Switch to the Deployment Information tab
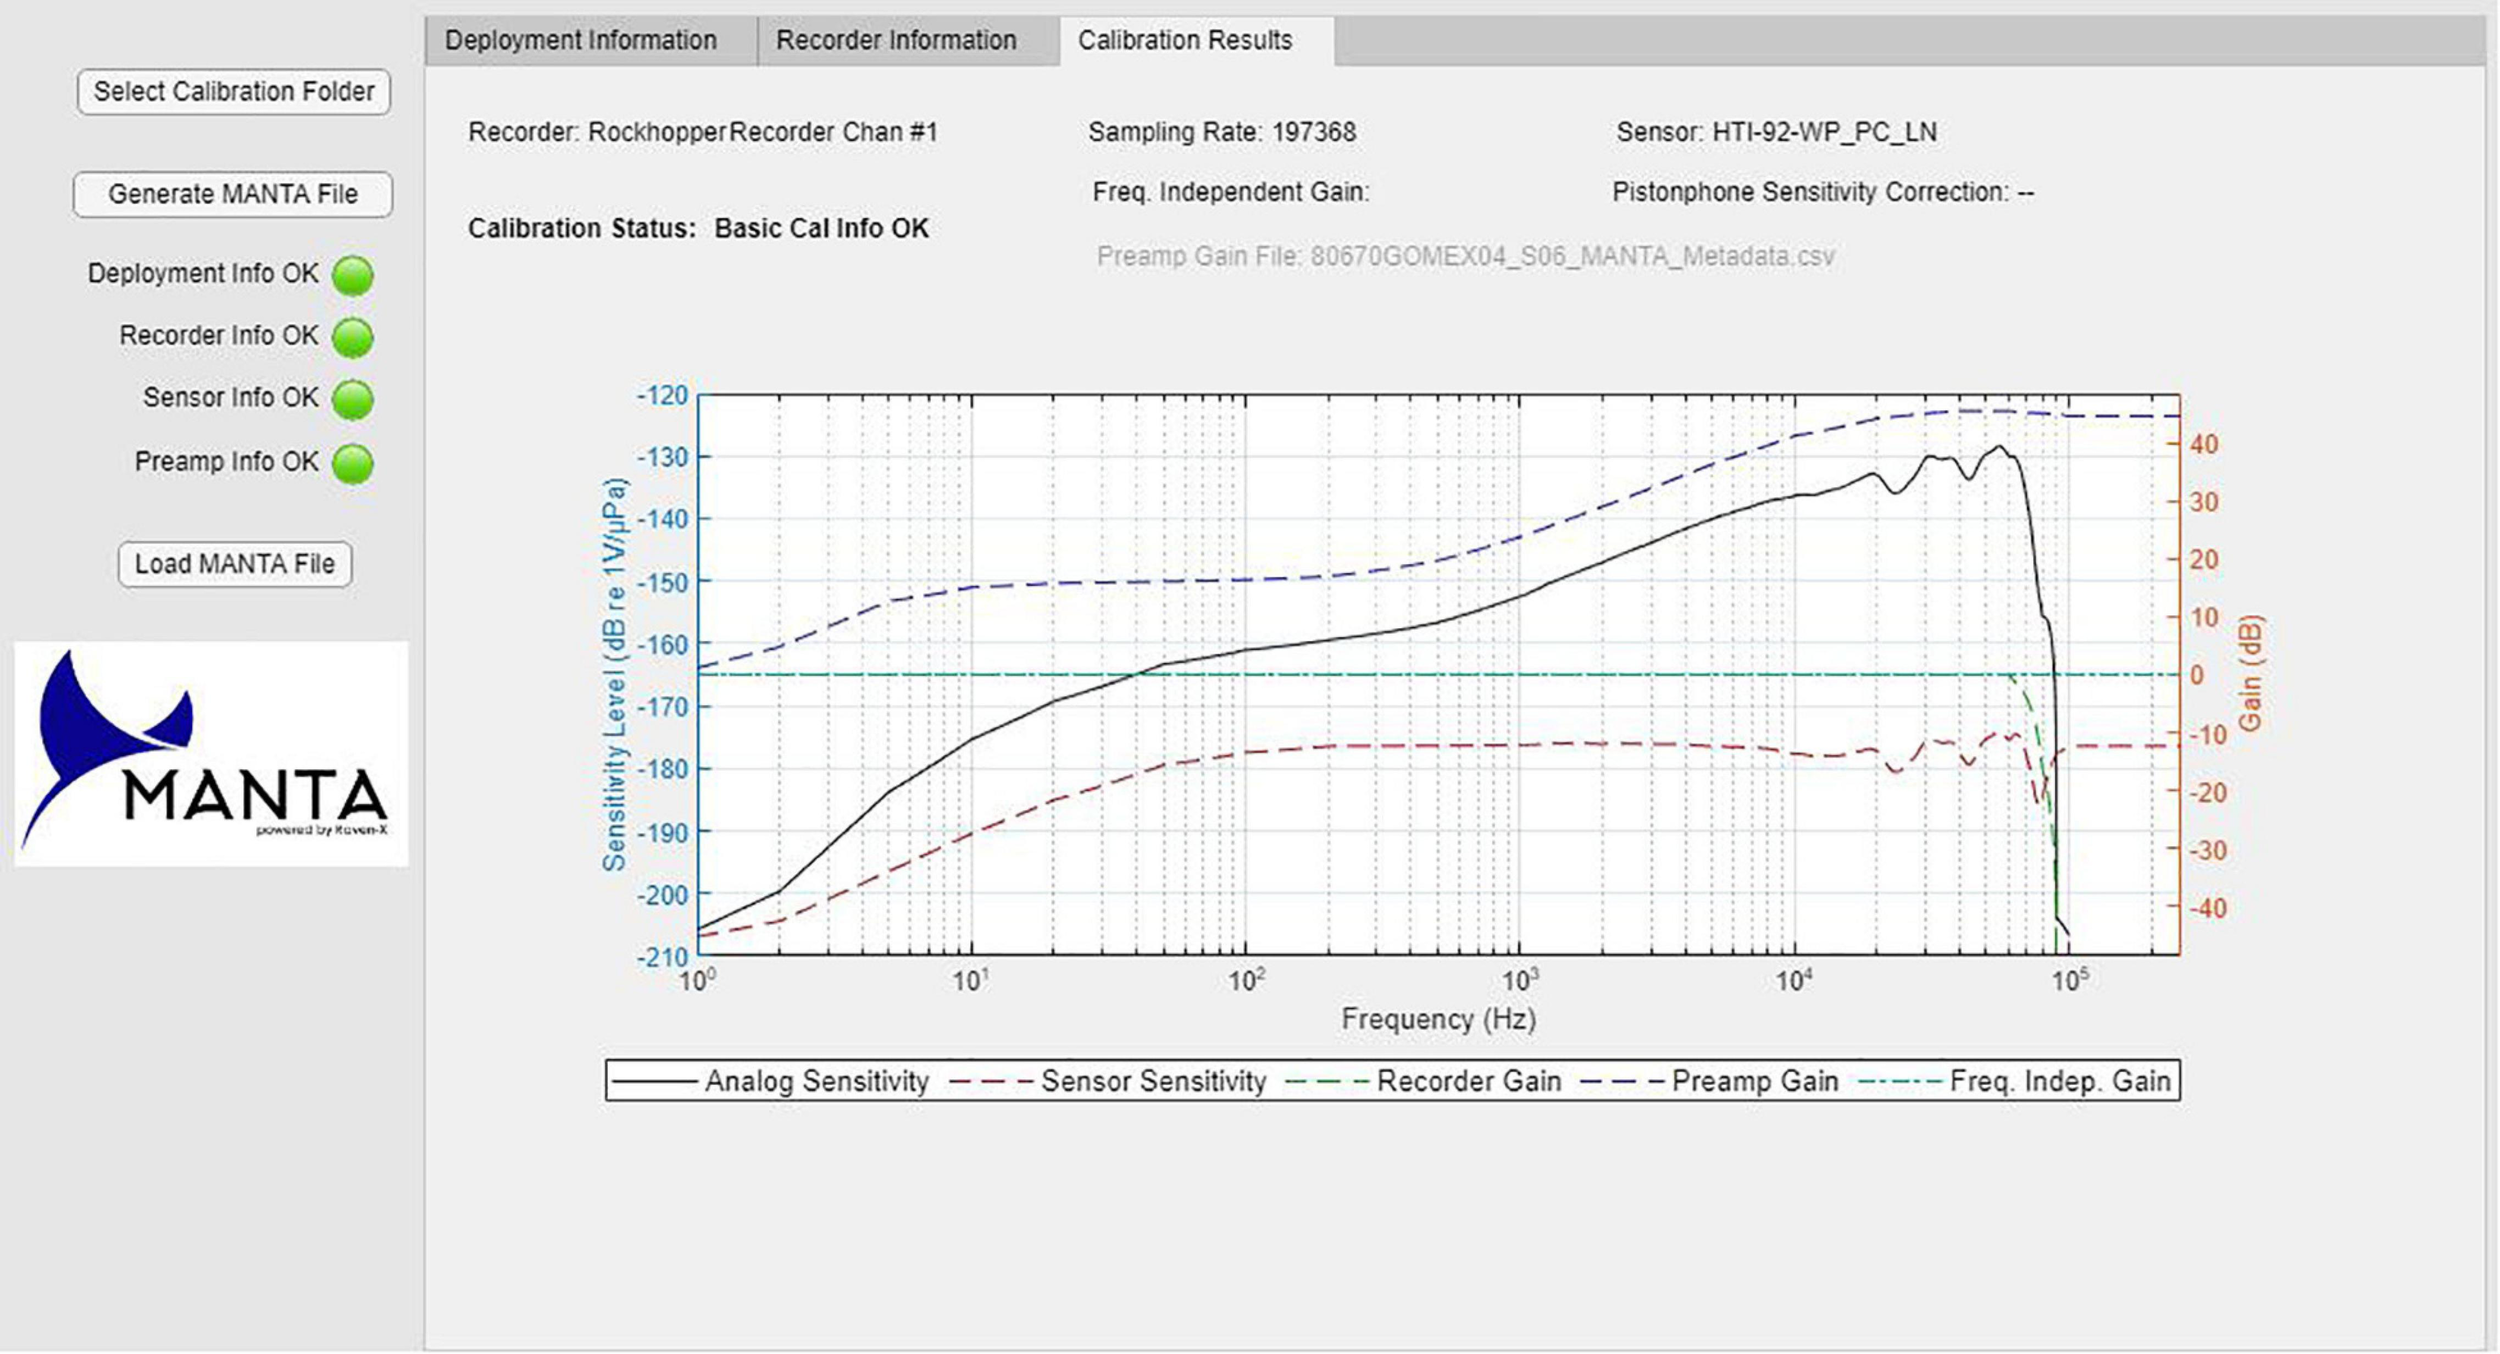This screenshot has width=2500, height=1354. tap(581, 40)
